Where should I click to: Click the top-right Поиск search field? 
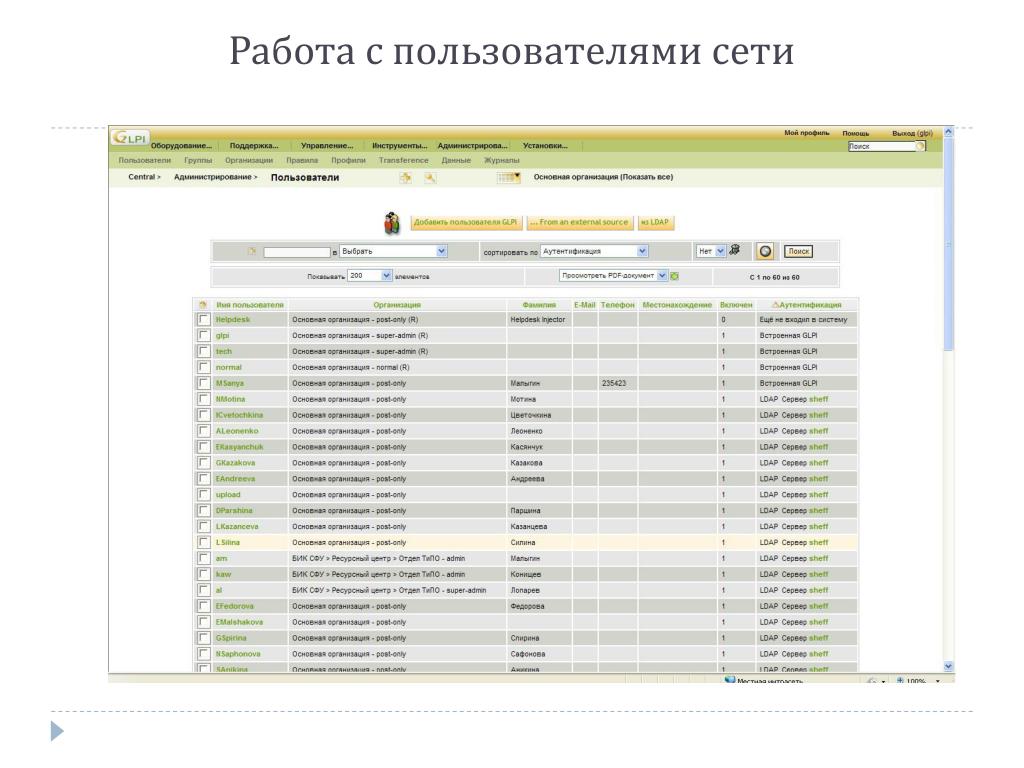882,146
